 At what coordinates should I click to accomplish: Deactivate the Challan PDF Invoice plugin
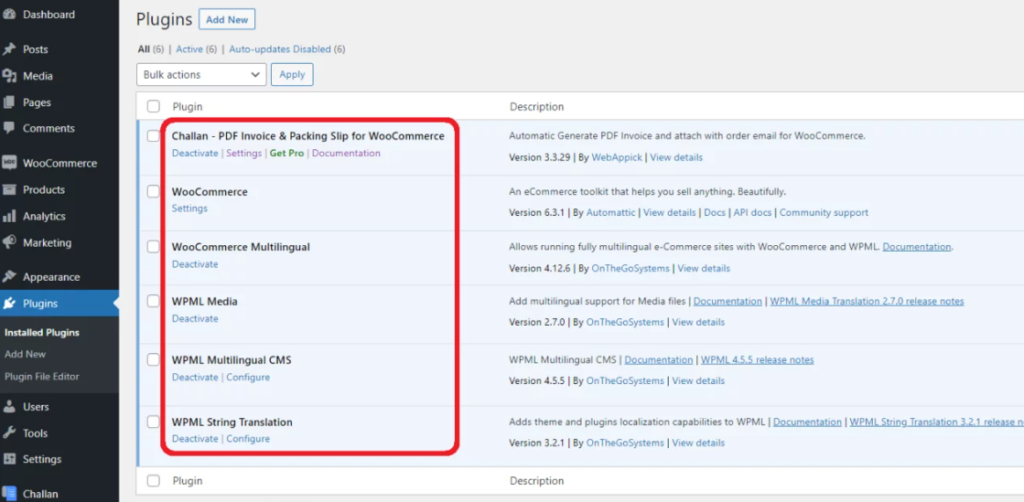(x=195, y=153)
